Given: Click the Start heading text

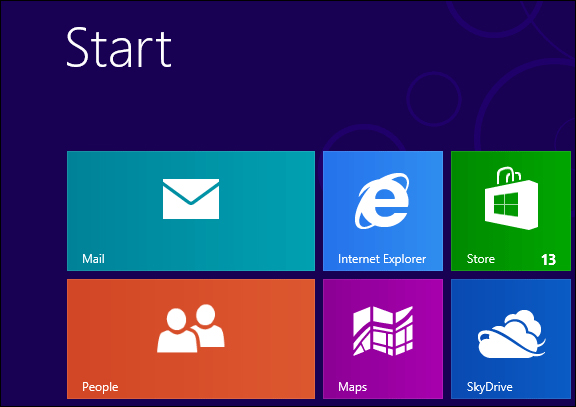Looking at the screenshot, I should click(x=119, y=47).
